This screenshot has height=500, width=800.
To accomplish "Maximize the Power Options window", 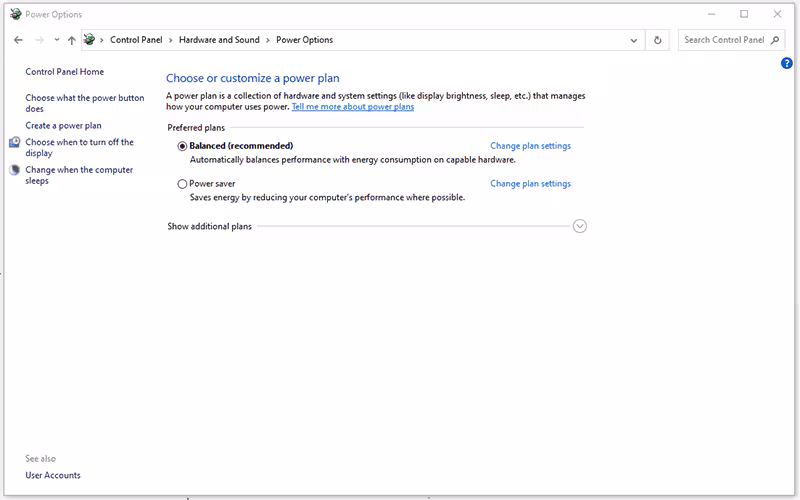I will (744, 14).
